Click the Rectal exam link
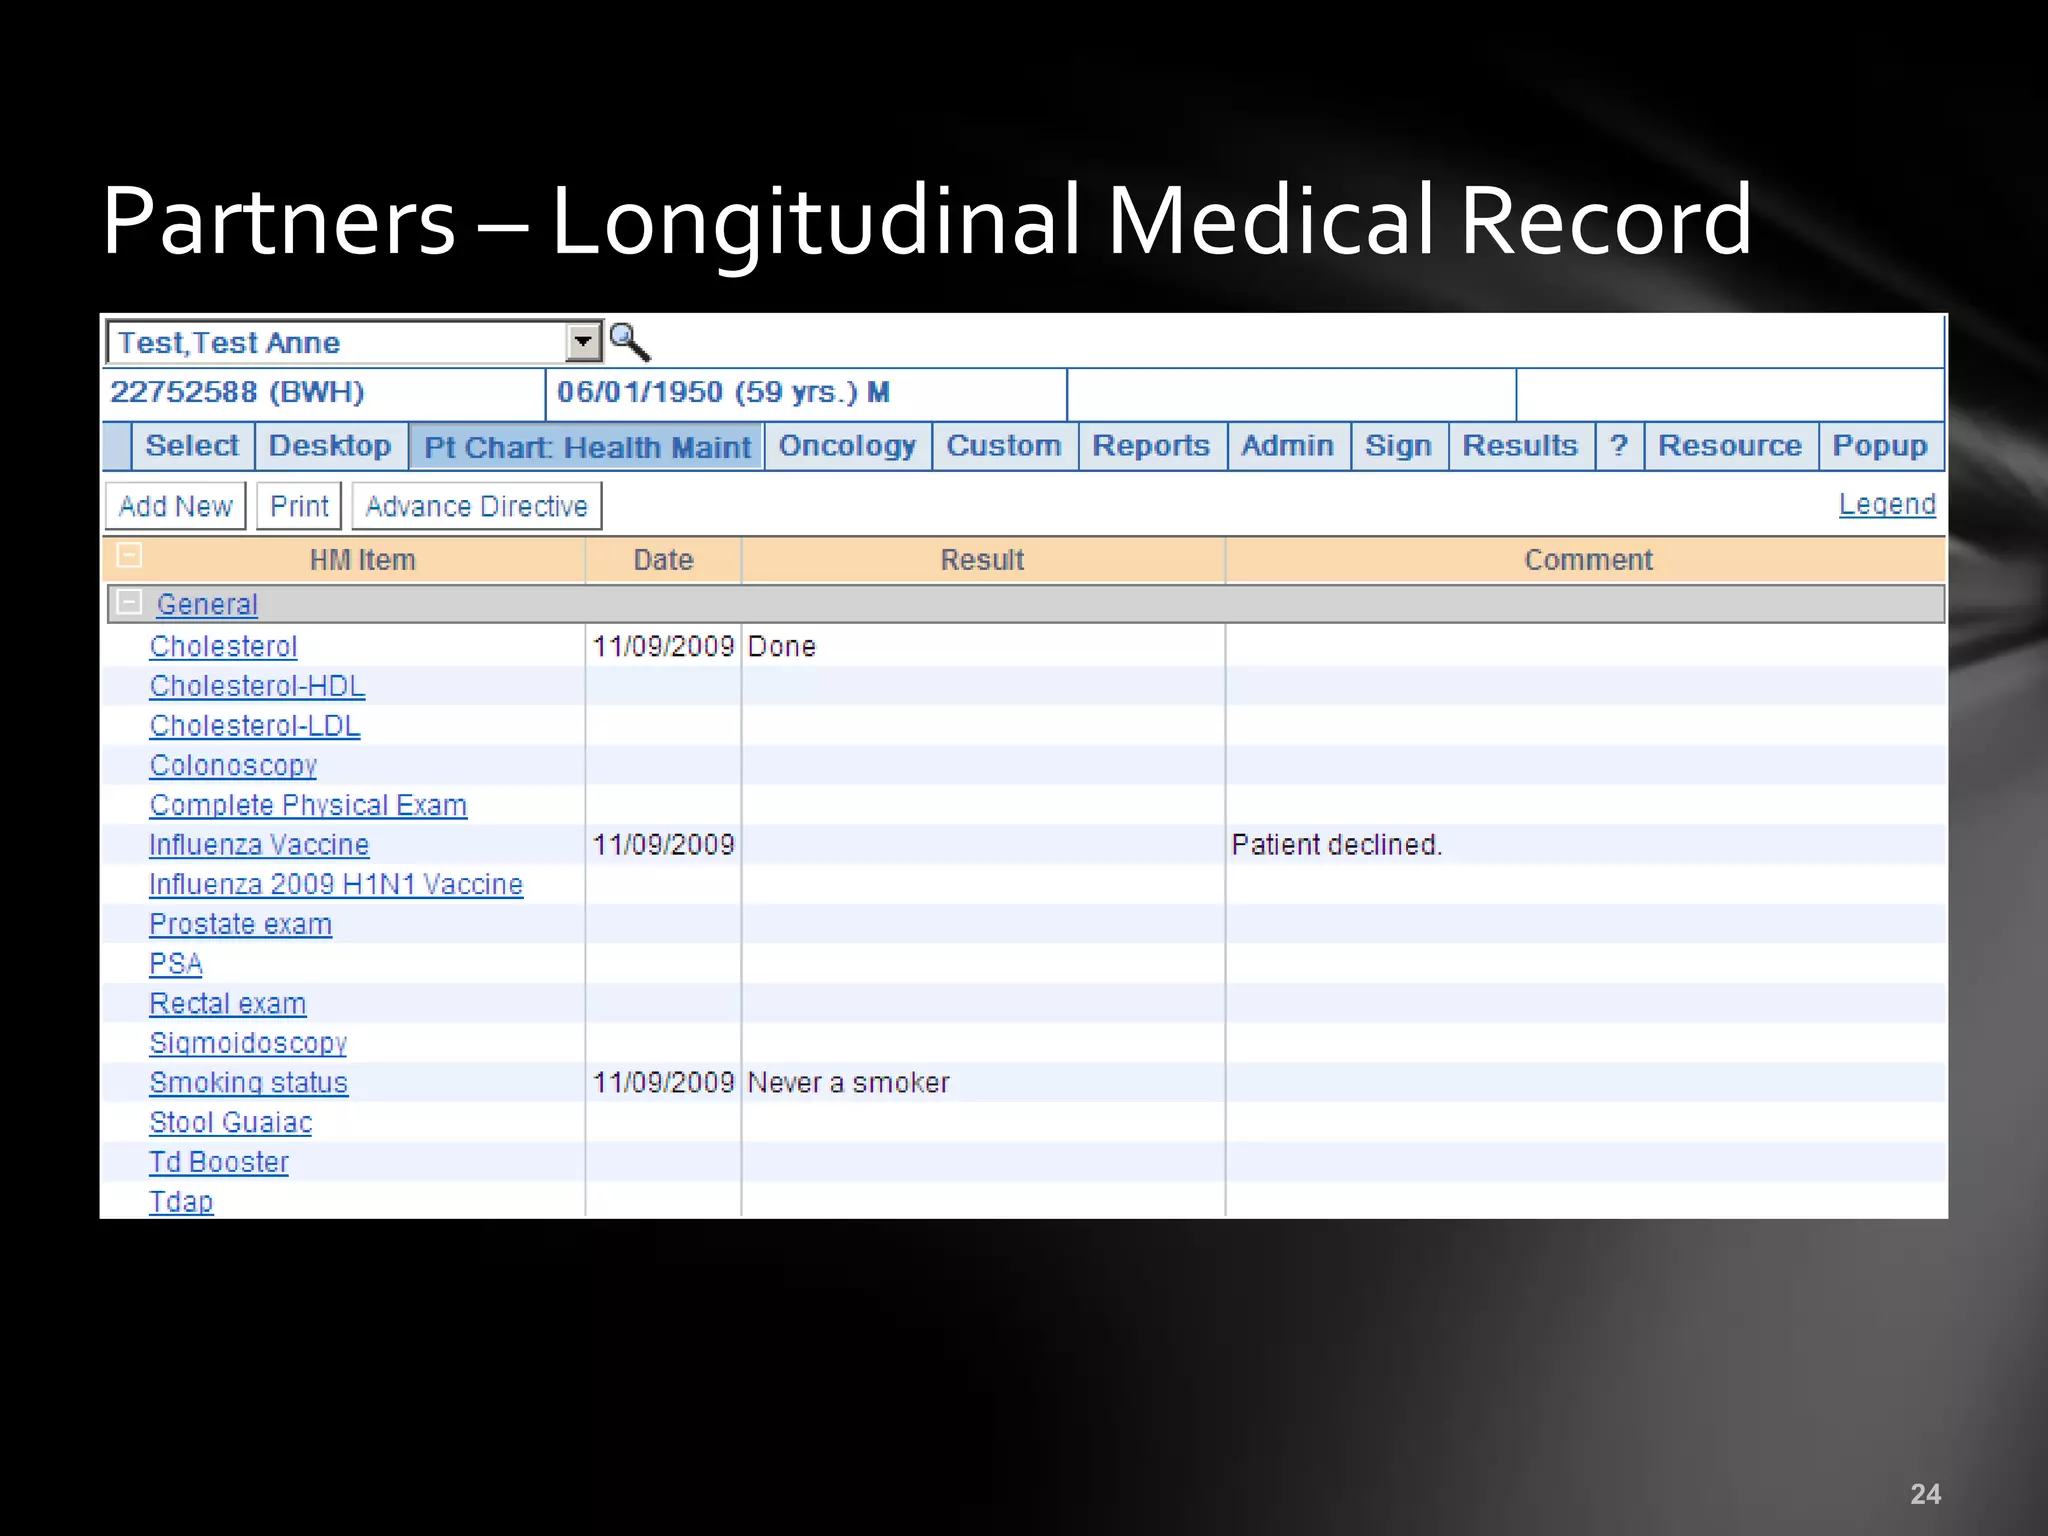Viewport: 2048px width, 1536px height. [228, 1004]
